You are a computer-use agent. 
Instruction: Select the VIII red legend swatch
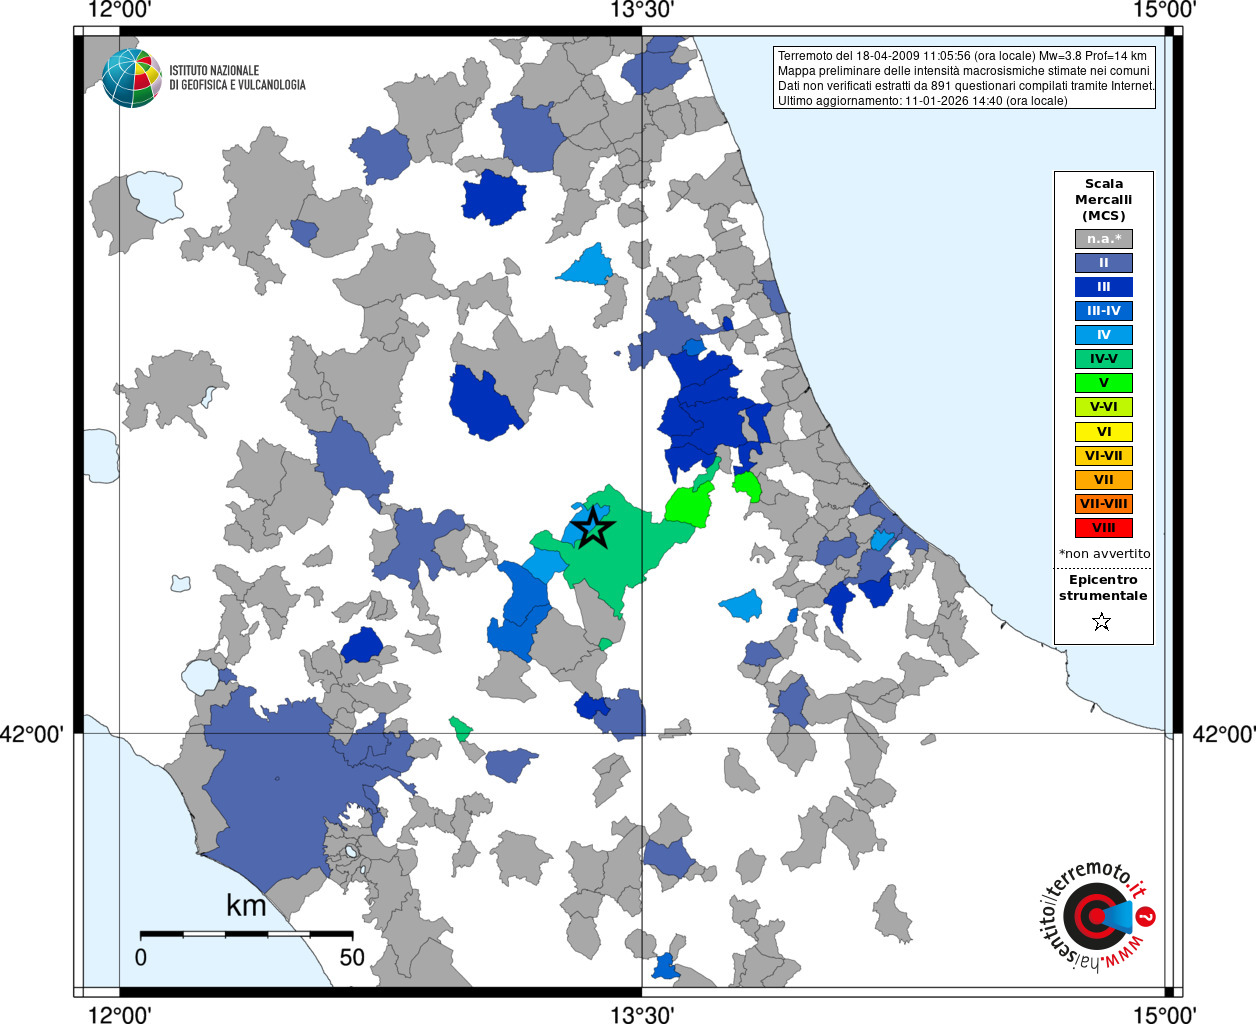[1104, 528]
